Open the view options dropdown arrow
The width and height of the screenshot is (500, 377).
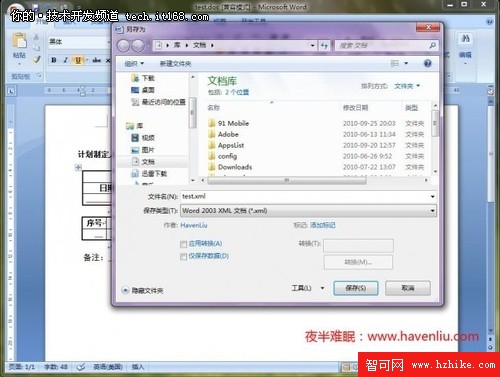coord(406,63)
